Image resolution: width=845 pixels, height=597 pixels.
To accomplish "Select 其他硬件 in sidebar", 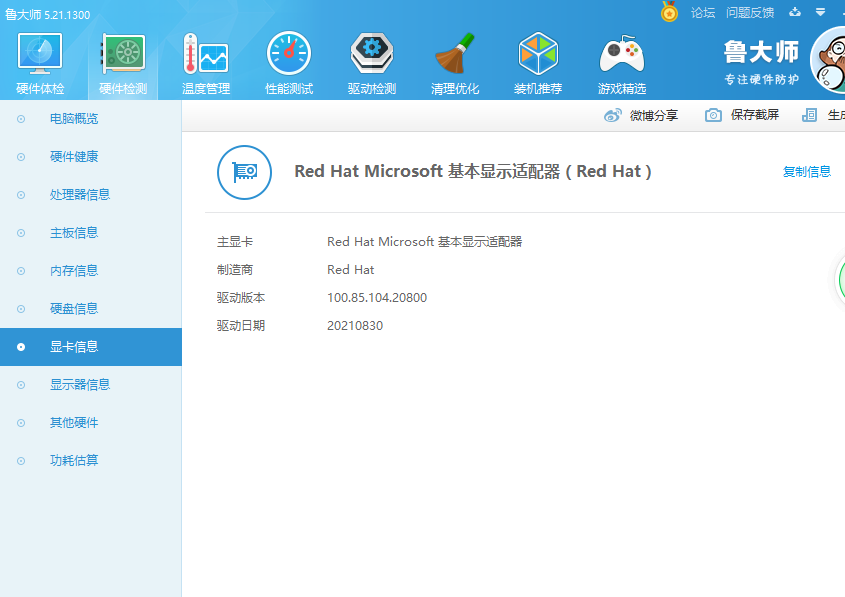I will 91,423.
